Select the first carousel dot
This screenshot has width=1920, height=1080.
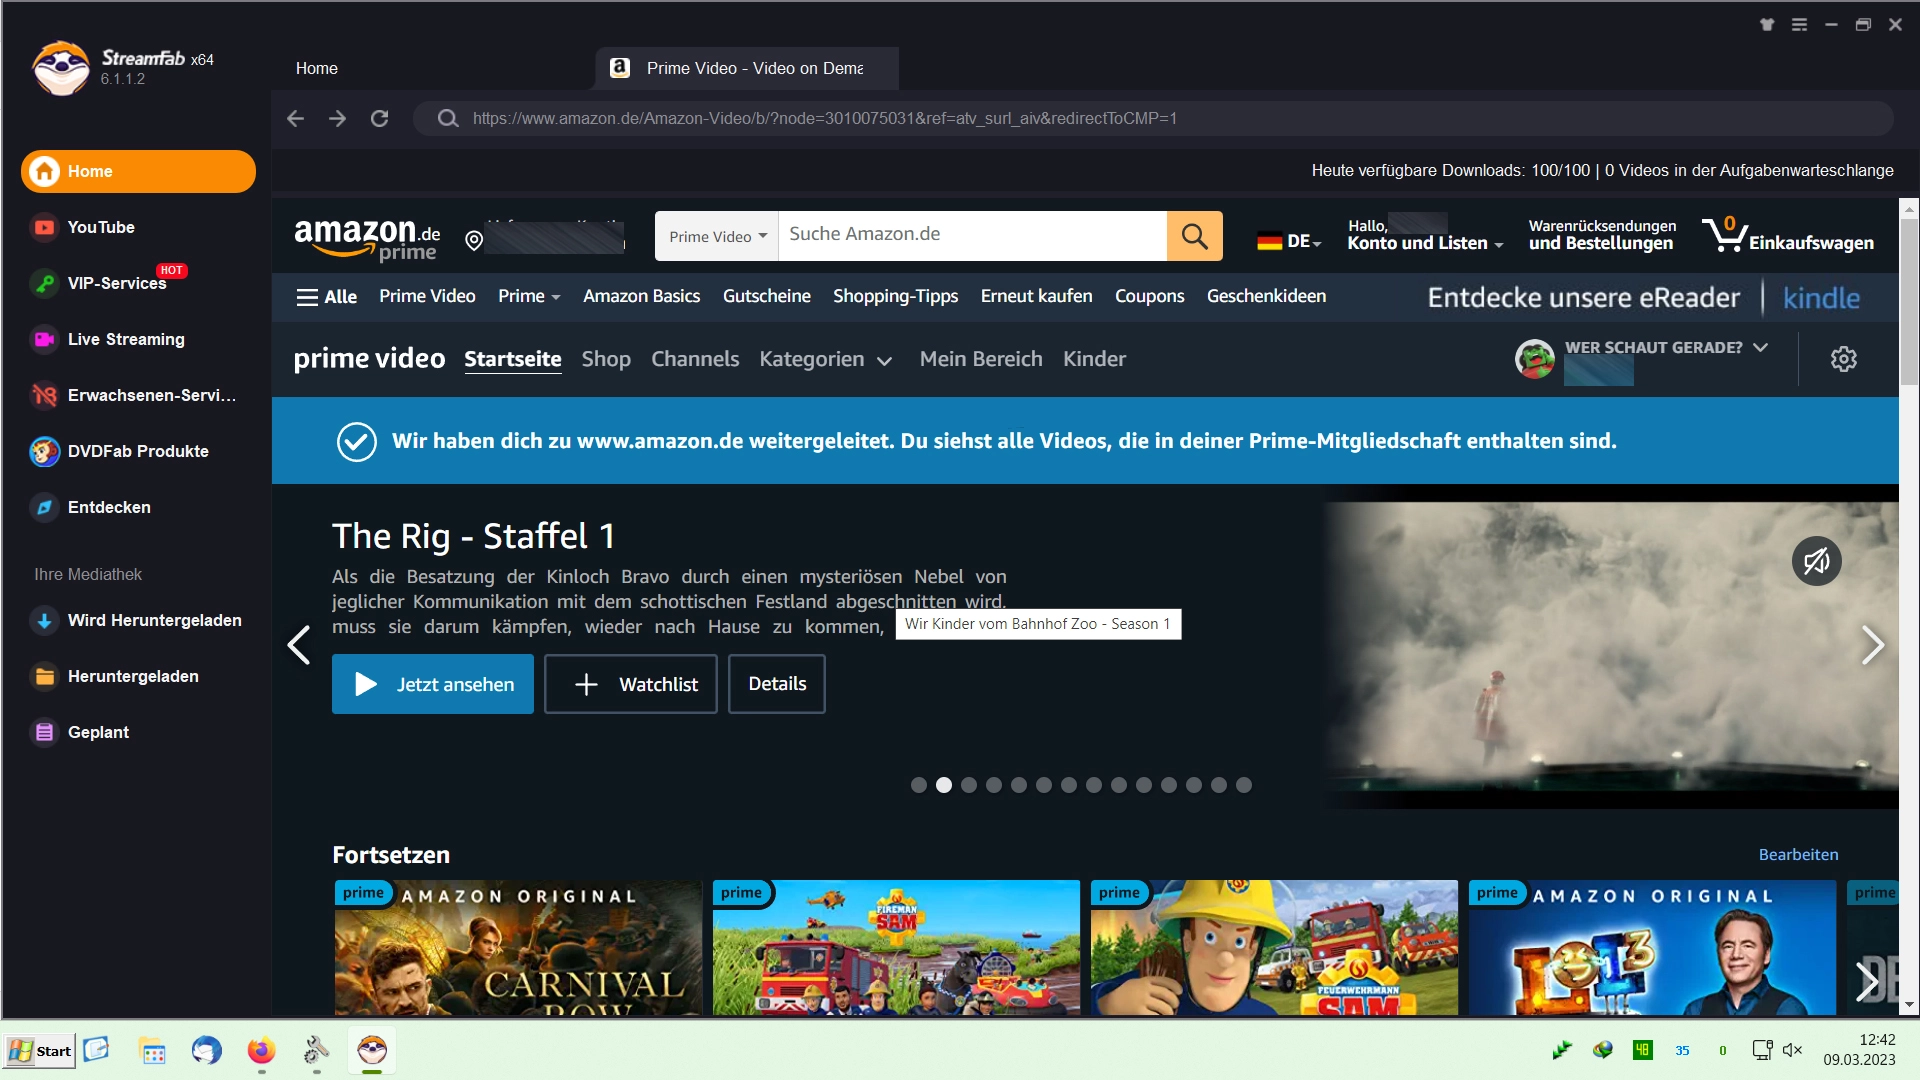click(918, 785)
